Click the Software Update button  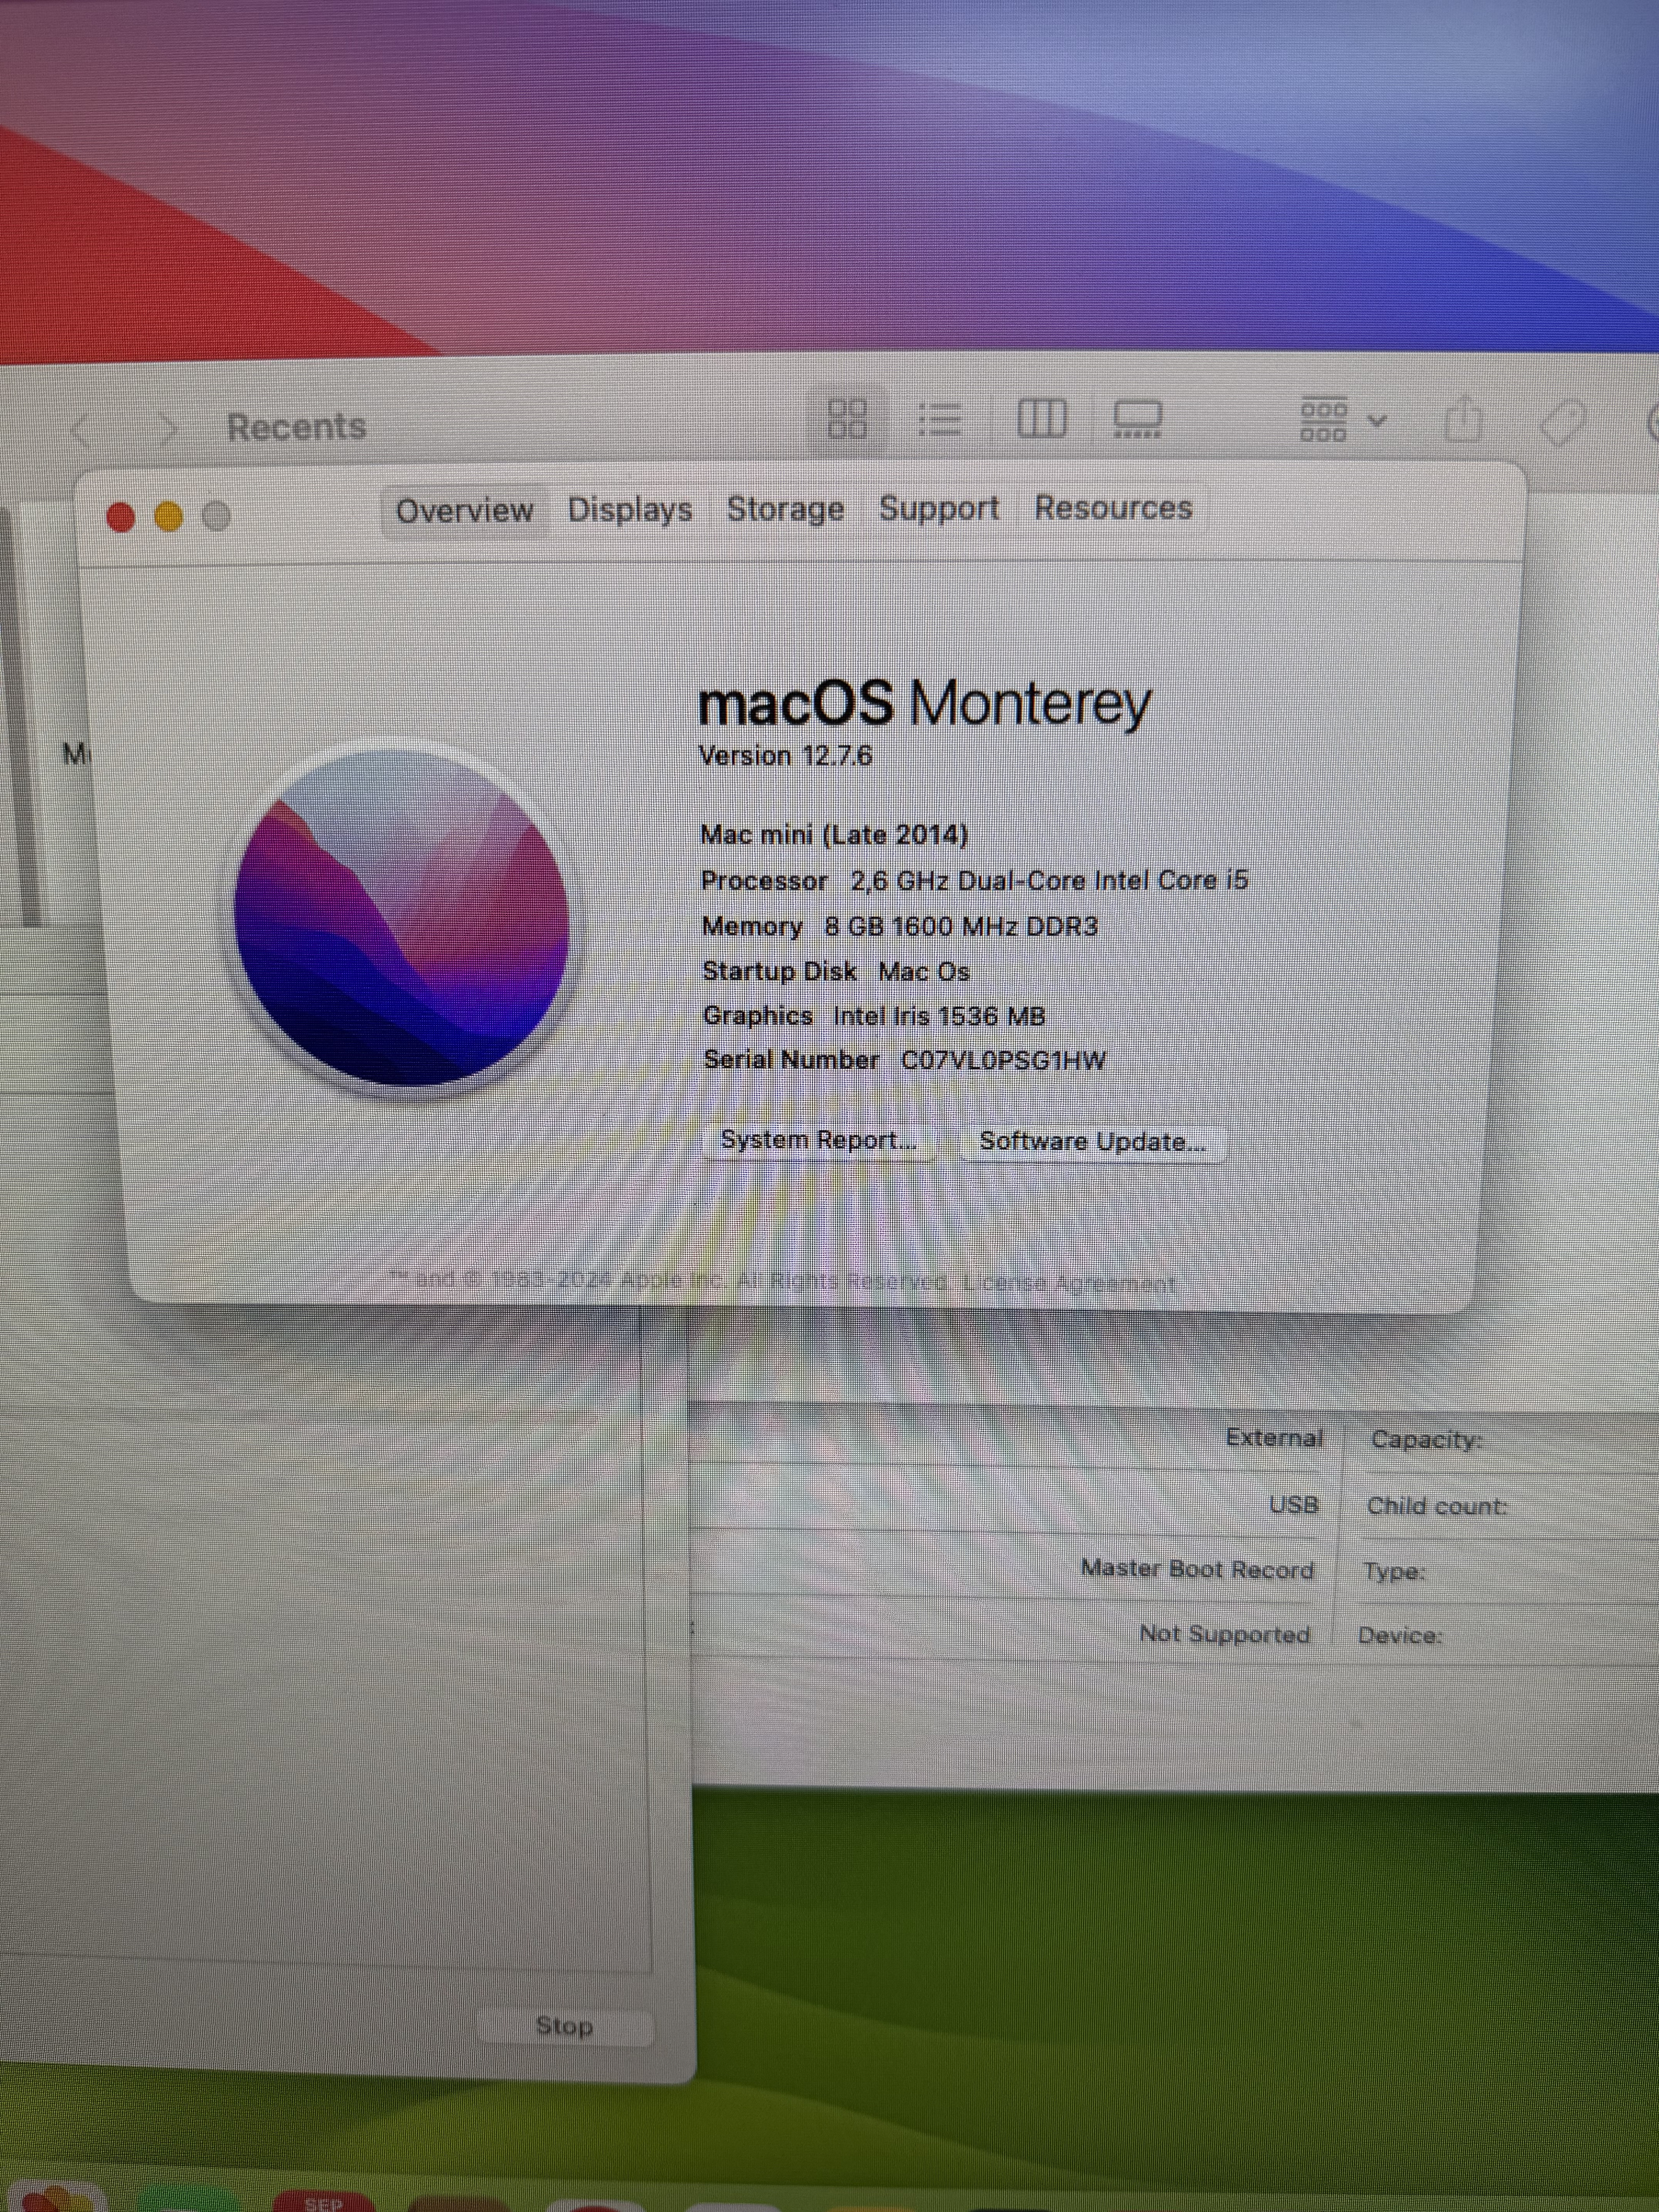pos(1092,1142)
